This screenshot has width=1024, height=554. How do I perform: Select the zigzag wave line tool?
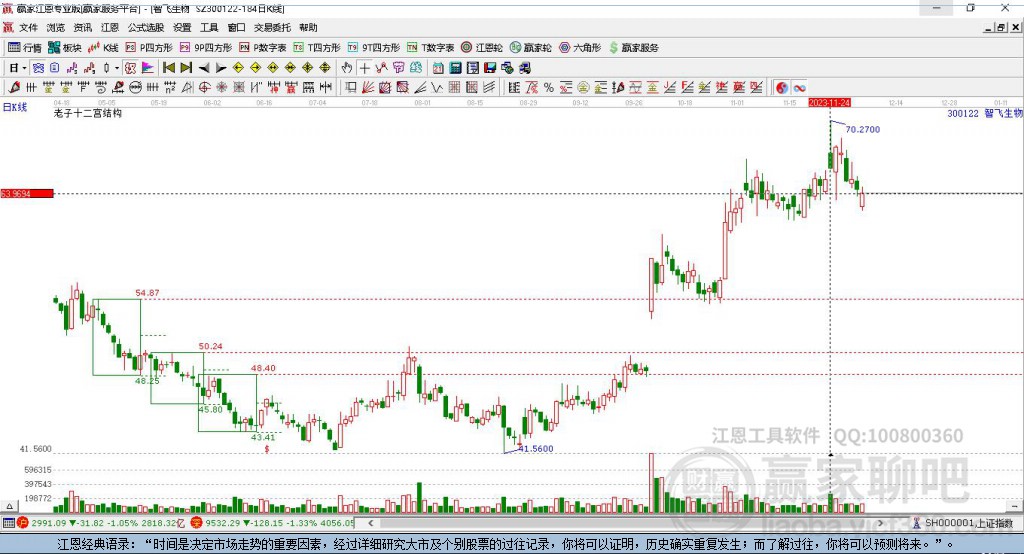tap(437, 88)
